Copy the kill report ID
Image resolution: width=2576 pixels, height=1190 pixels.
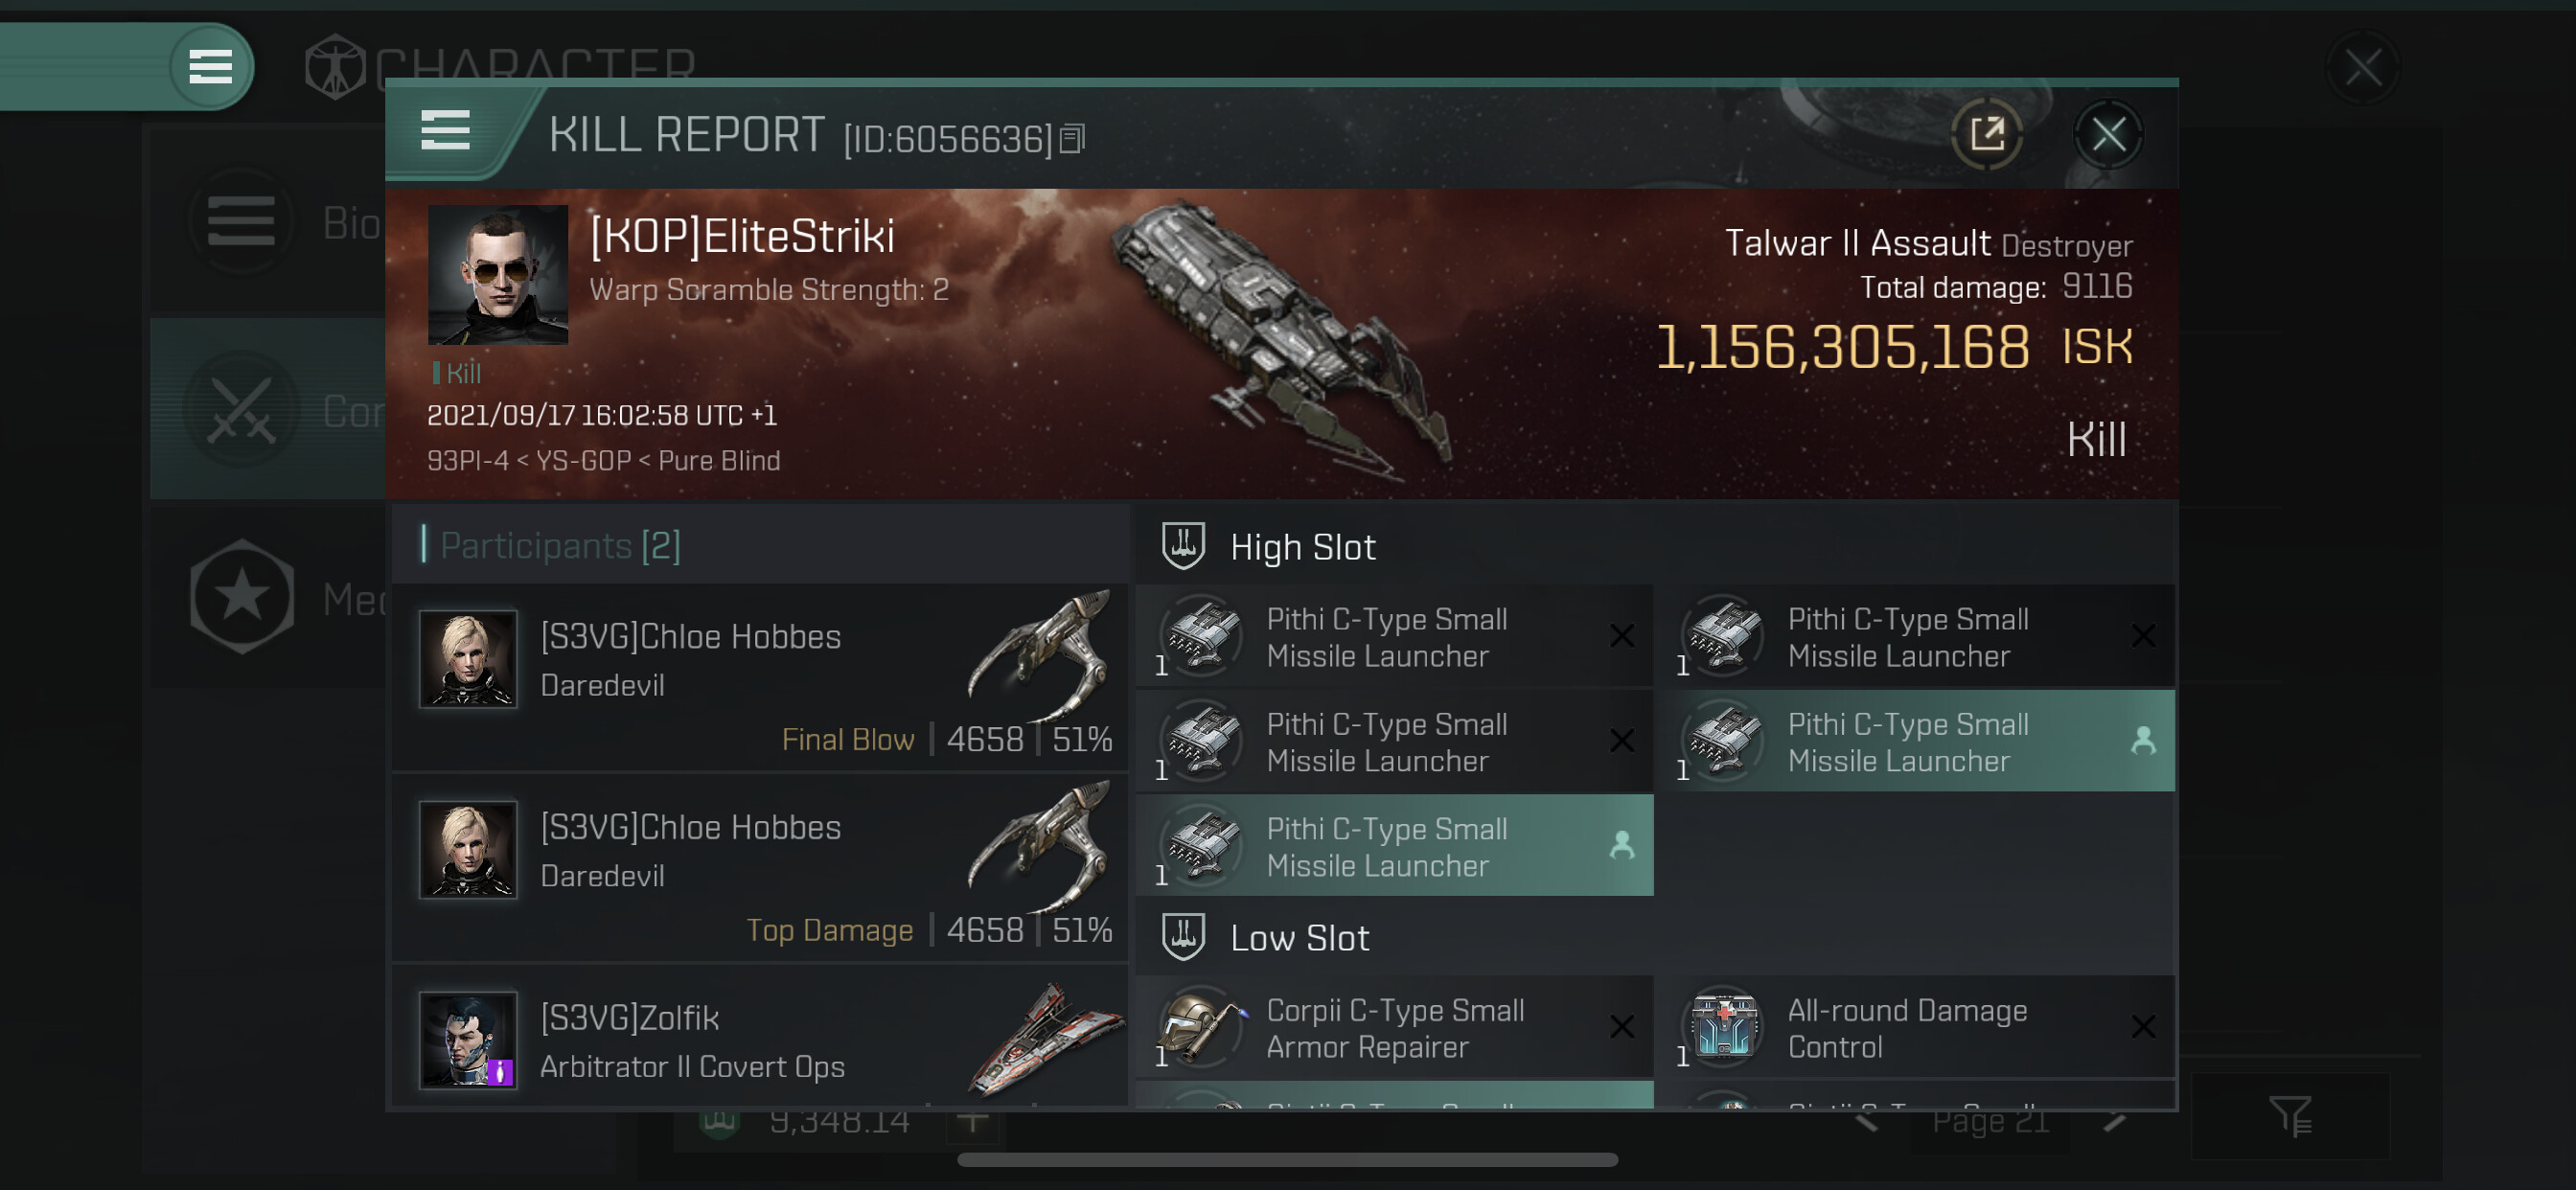pyautogui.click(x=1072, y=139)
